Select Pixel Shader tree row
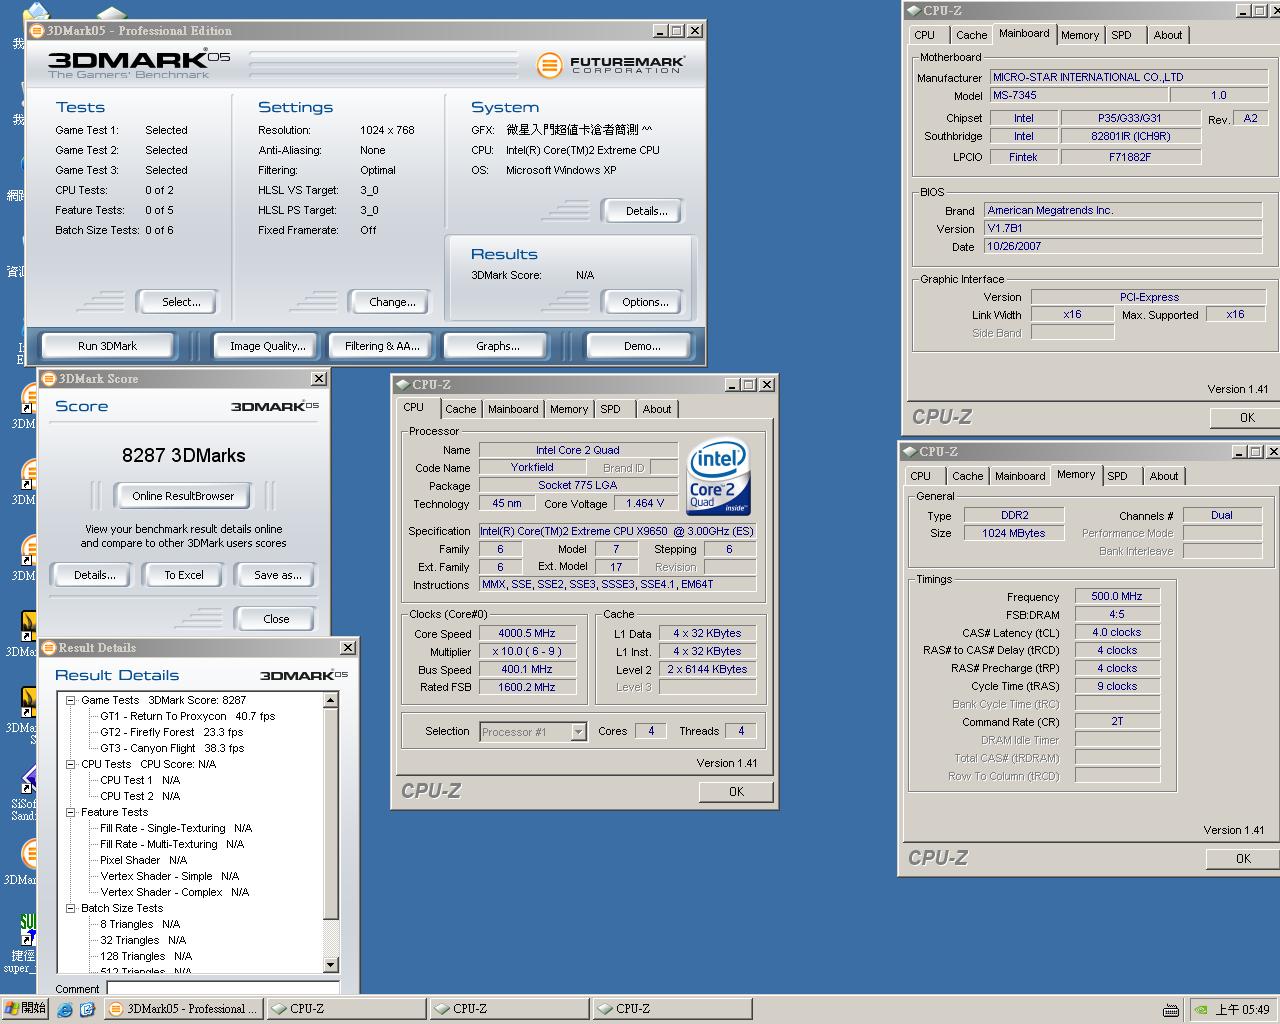Viewport: 1280px width, 1024px height. pos(143,860)
